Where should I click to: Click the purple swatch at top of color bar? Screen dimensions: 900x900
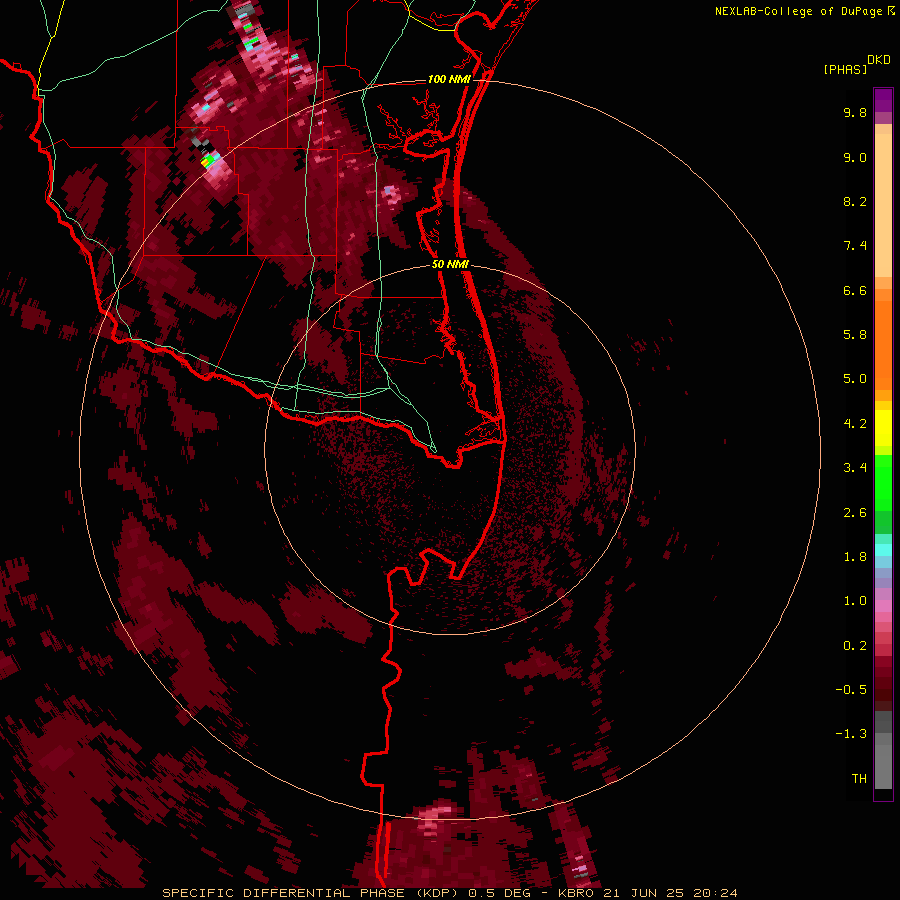pyautogui.click(x=883, y=101)
